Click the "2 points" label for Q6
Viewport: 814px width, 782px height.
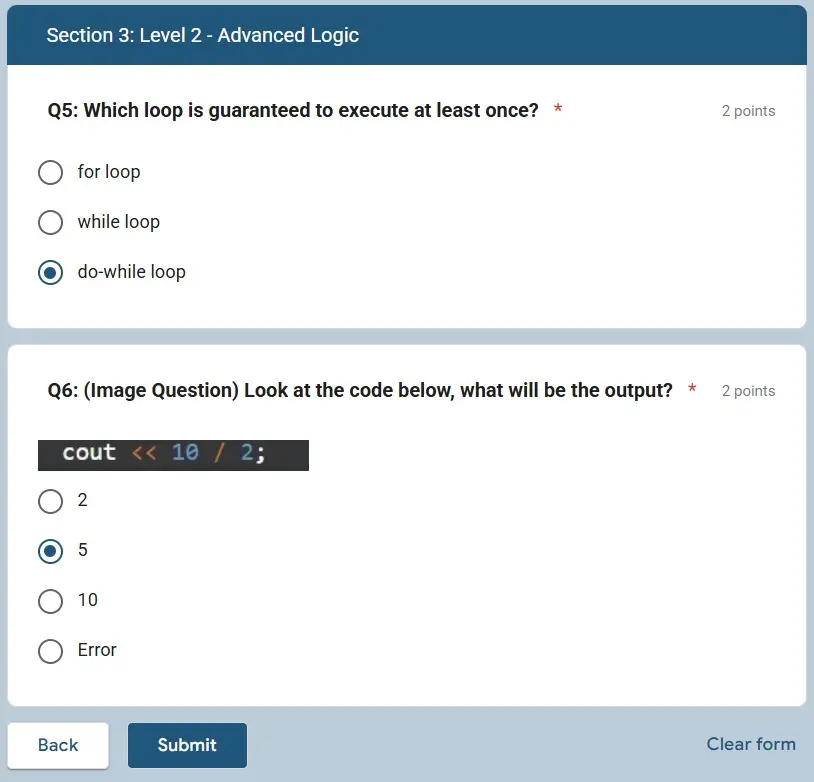click(748, 391)
